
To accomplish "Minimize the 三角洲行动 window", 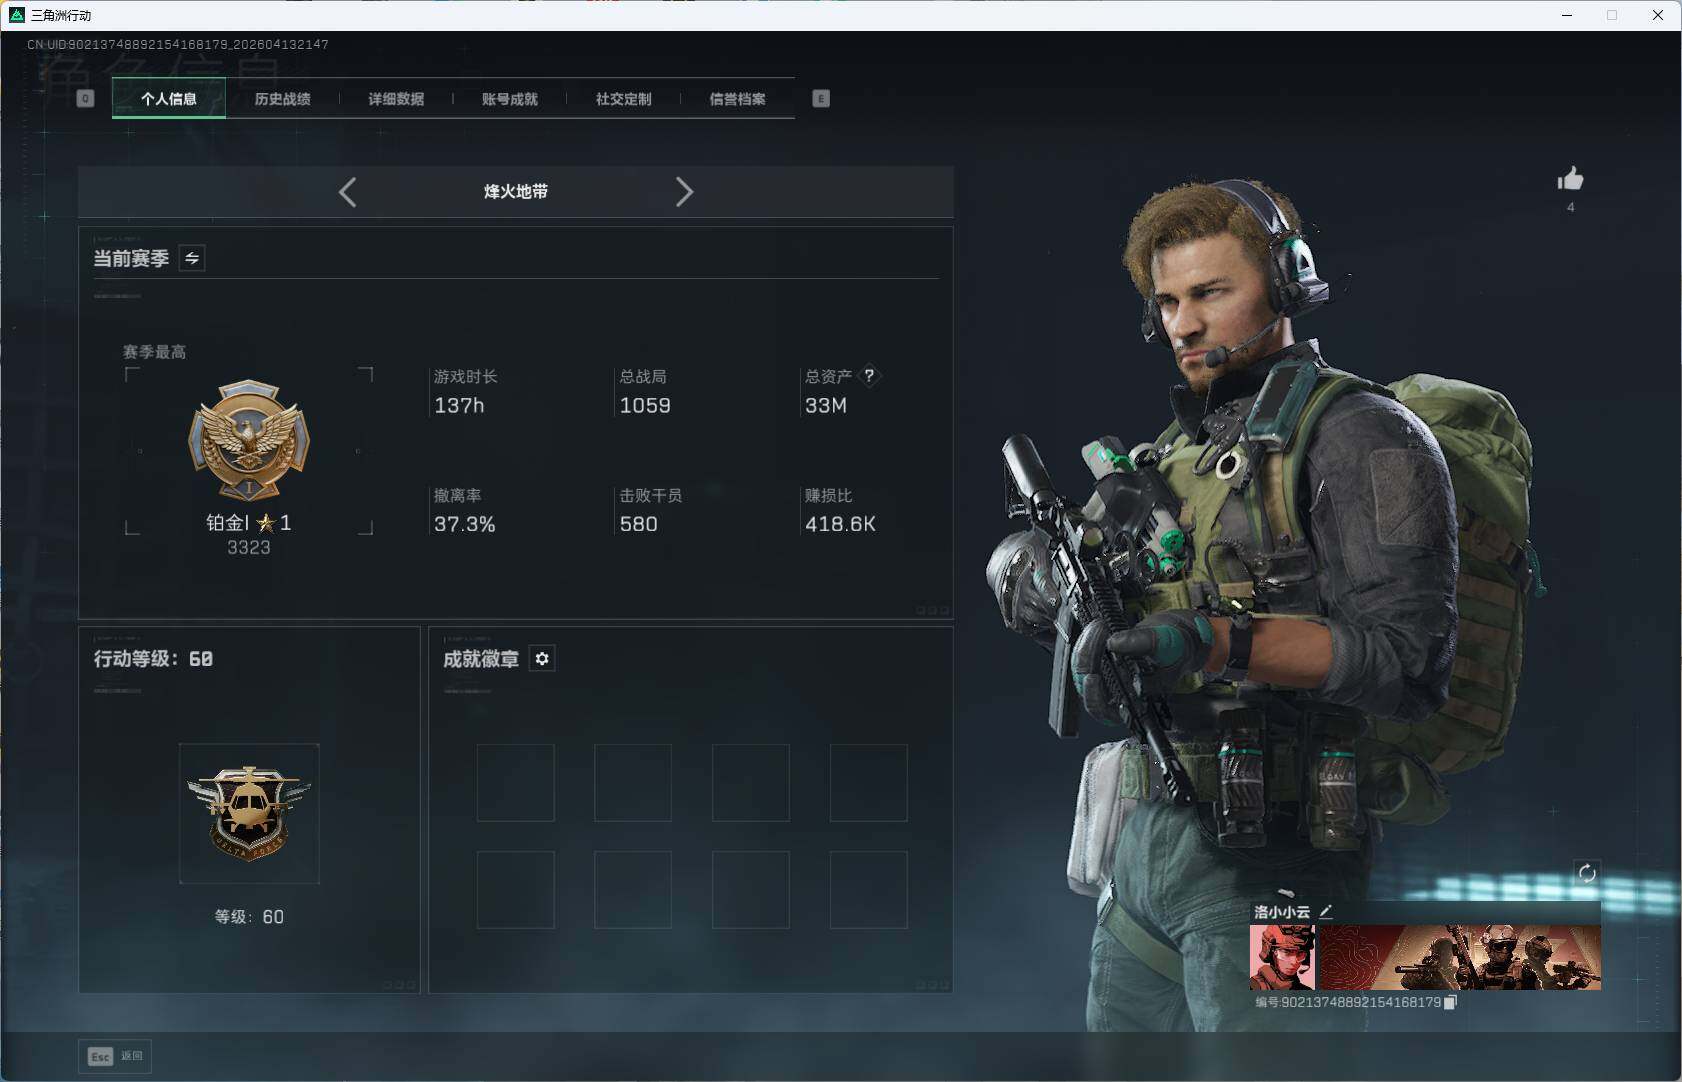I will (x=1567, y=15).
